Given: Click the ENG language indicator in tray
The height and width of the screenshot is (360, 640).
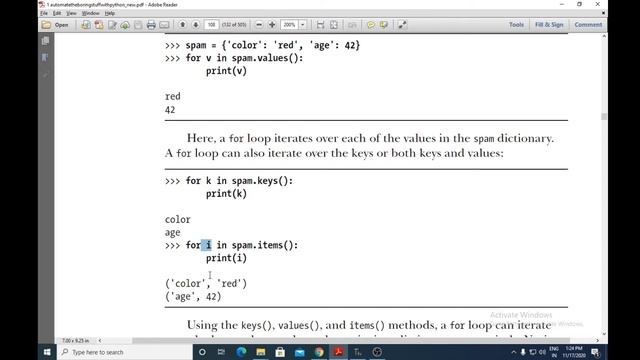Looking at the screenshot, I should [x=554, y=352].
